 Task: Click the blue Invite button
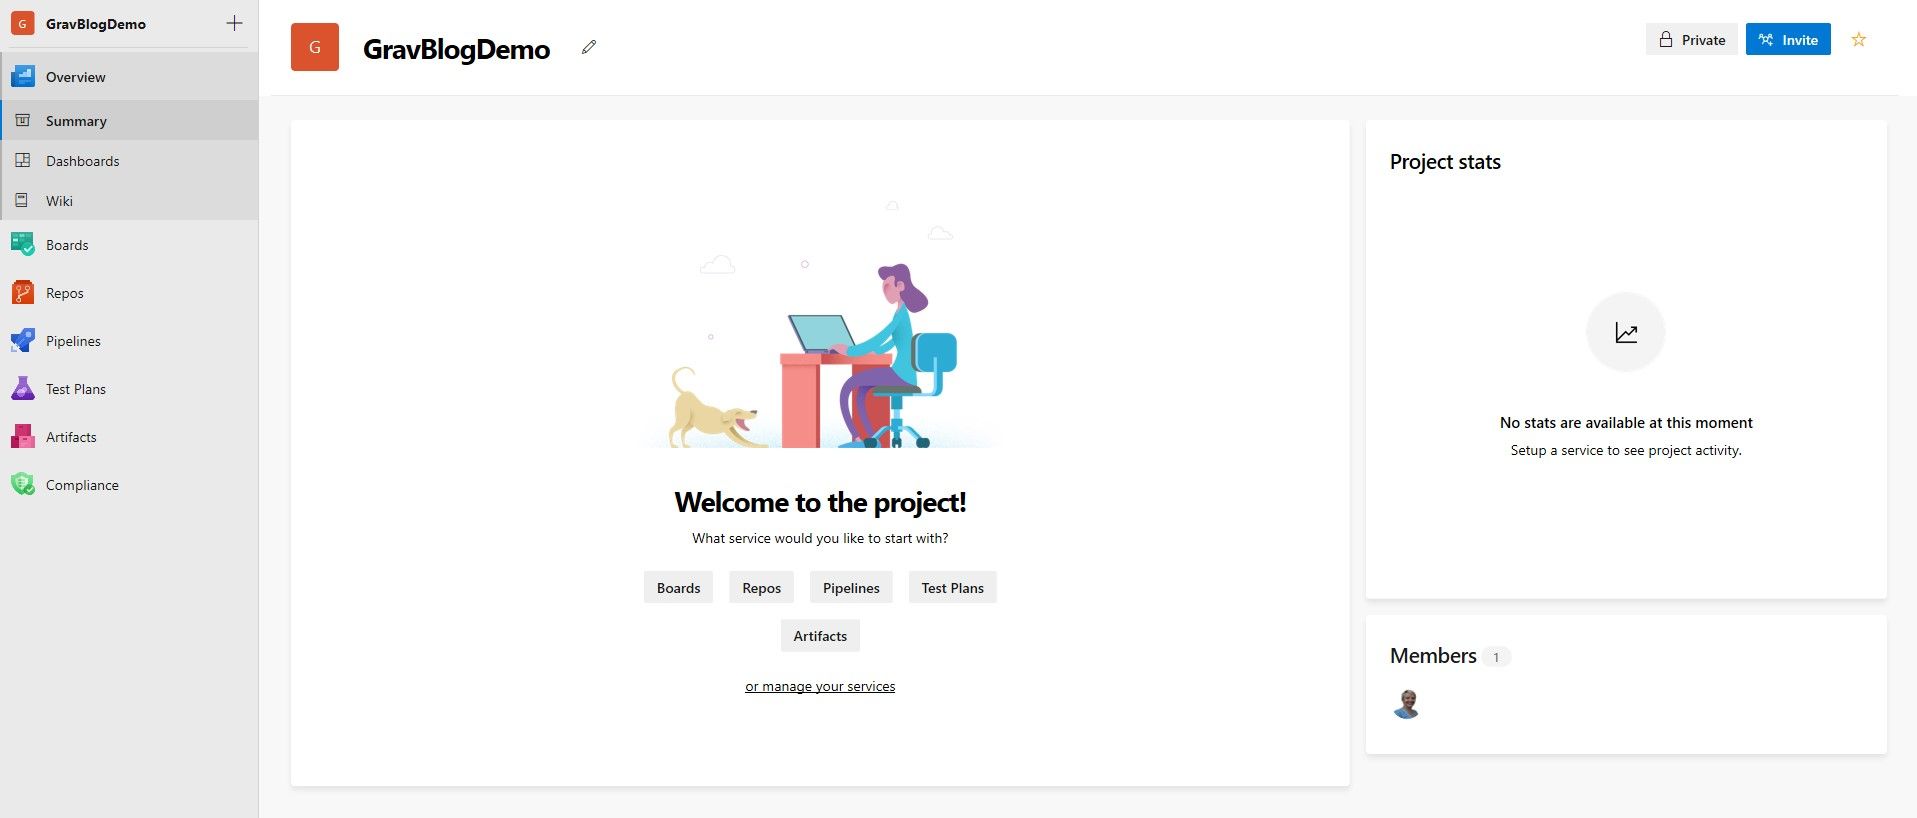tap(1787, 40)
